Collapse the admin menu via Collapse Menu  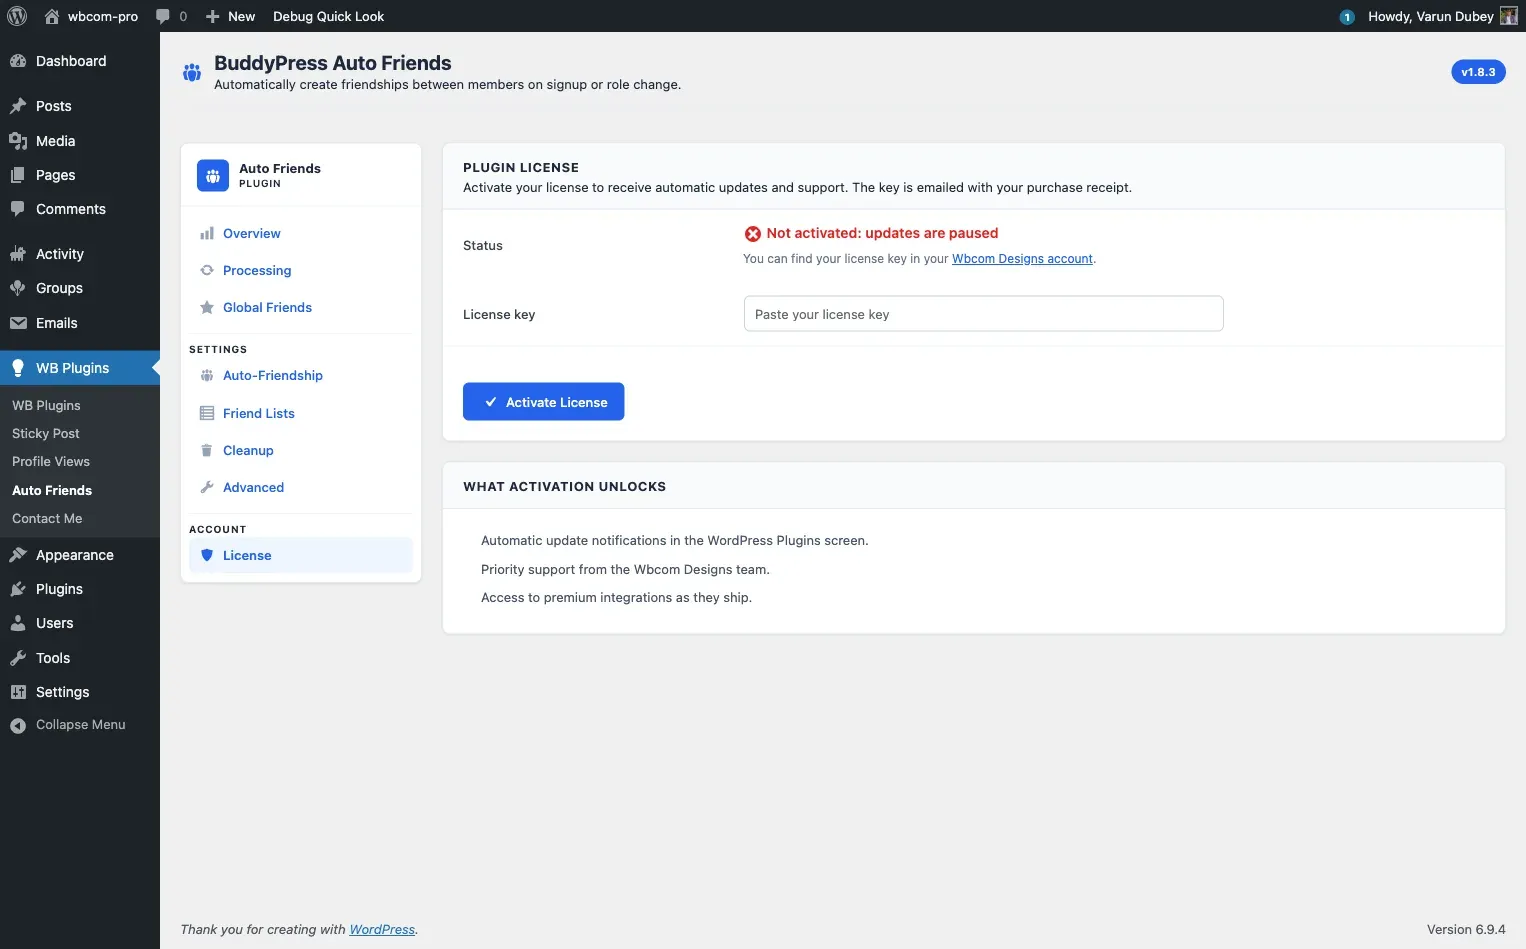click(x=80, y=725)
